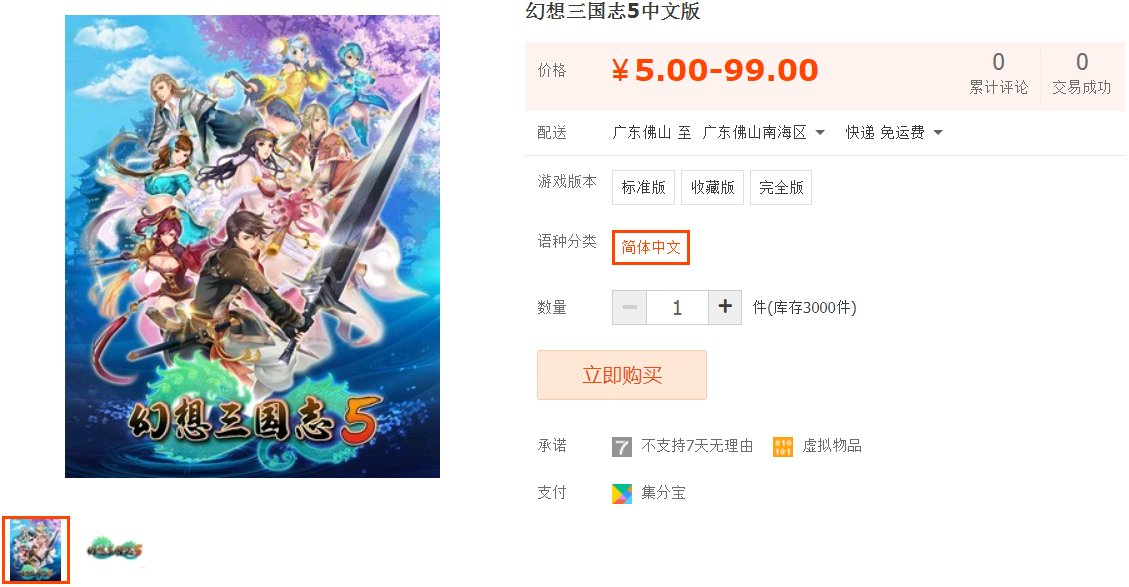Pick the 完全版 game edition
The image size is (1129, 587).
[781, 187]
